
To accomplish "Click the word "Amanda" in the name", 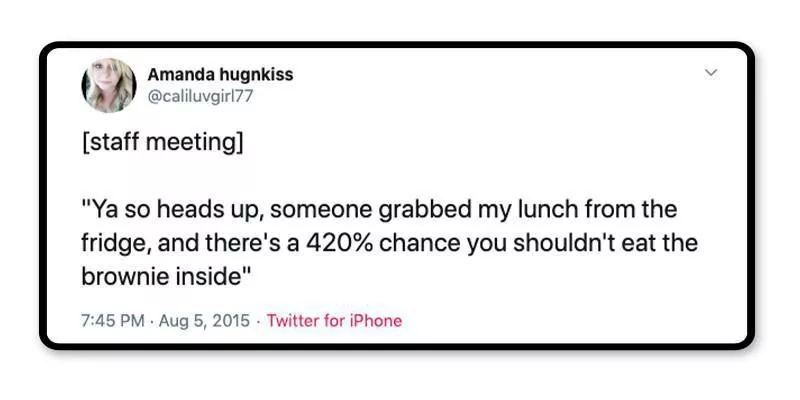I will (x=177, y=75).
